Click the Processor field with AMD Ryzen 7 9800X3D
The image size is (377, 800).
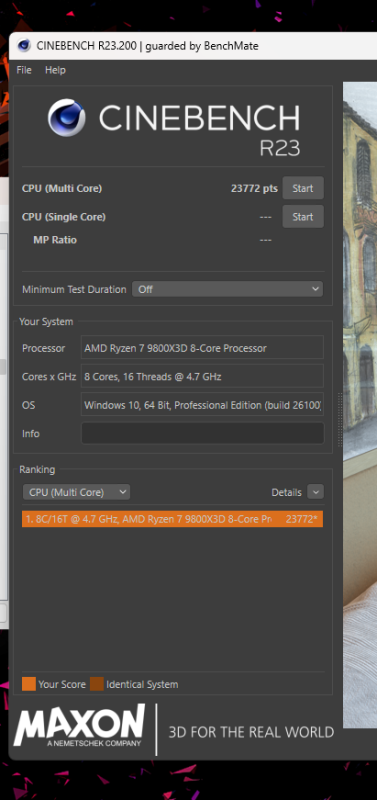[203, 348]
